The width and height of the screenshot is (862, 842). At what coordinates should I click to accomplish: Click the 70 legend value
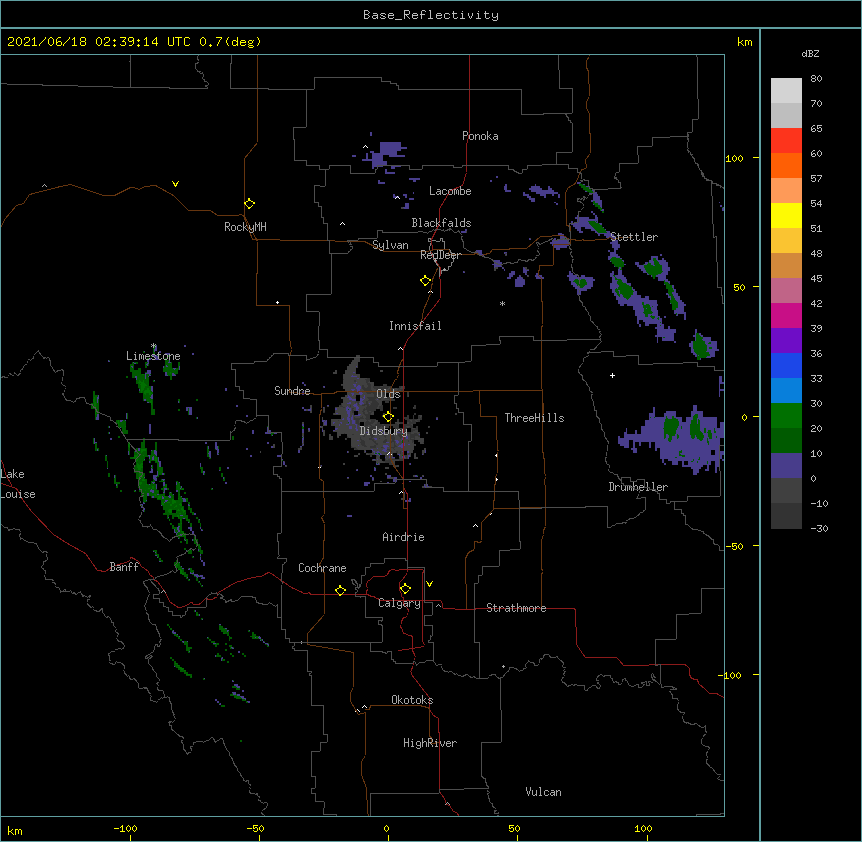(x=816, y=103)
